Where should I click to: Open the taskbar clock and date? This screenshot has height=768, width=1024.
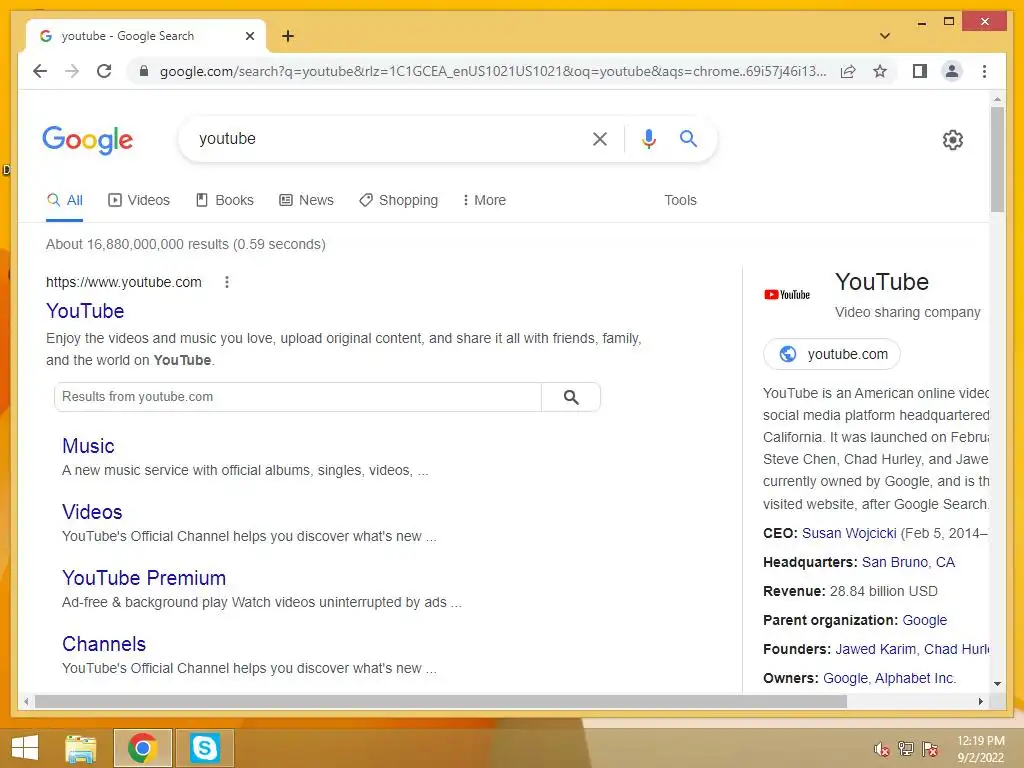pyautogui.click(x=980, y=749)
